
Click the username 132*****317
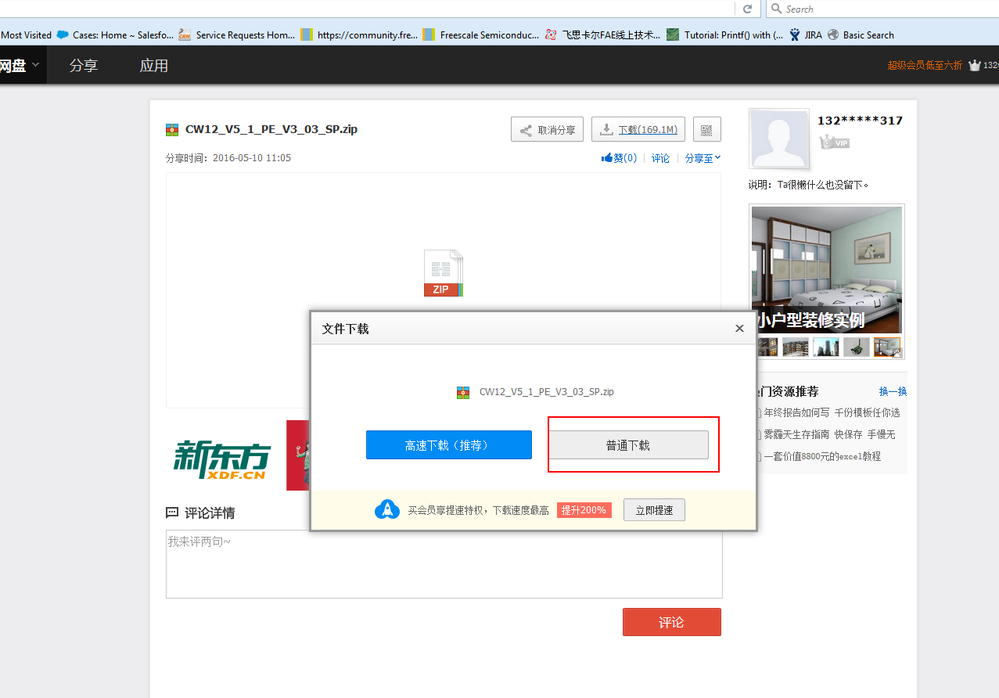(859, 120)
